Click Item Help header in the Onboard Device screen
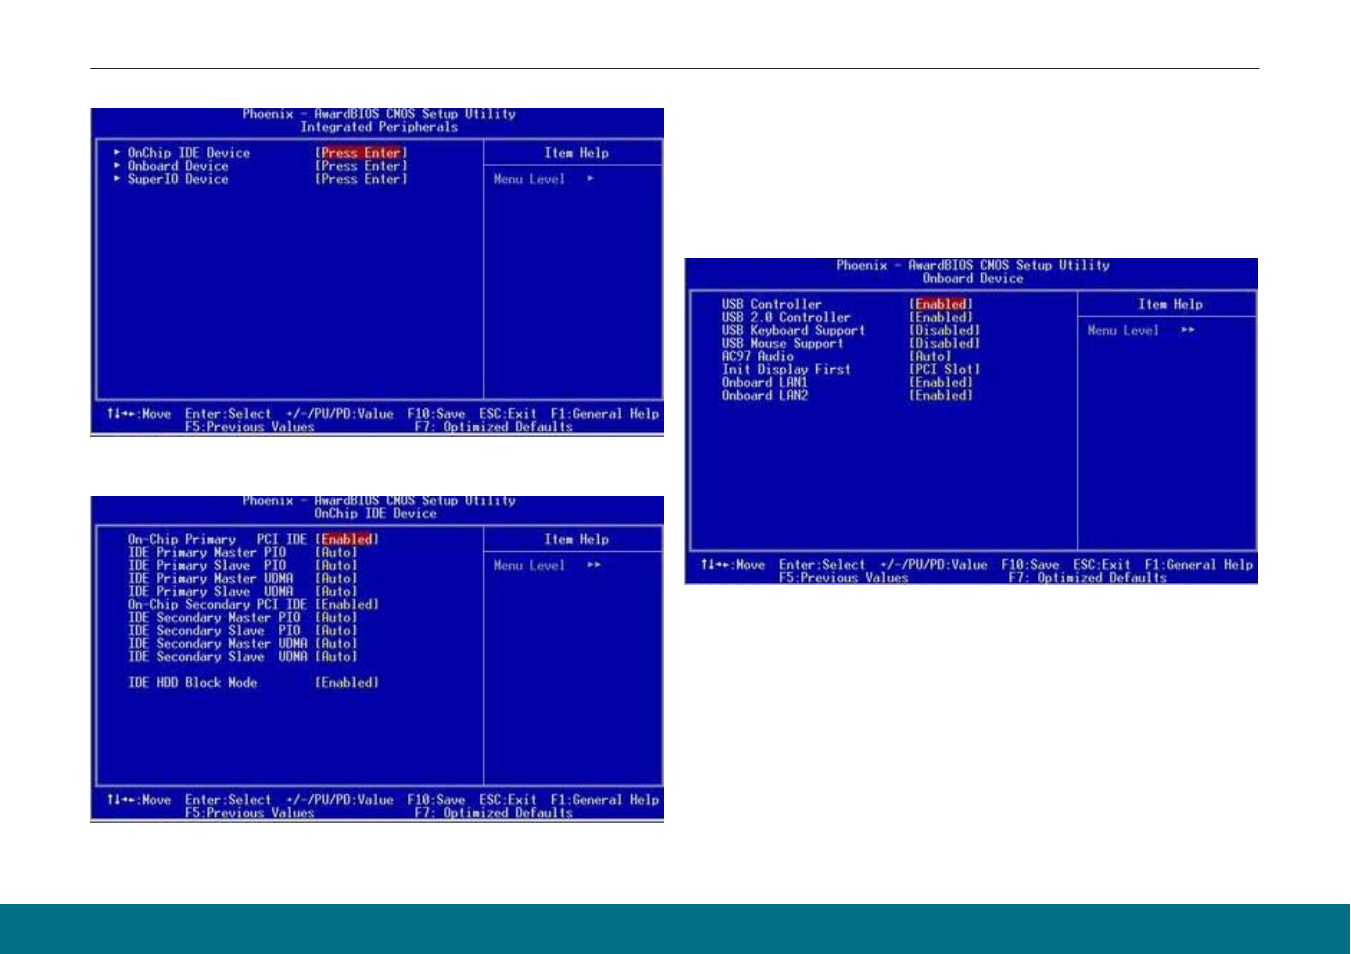 (1170, 304)
